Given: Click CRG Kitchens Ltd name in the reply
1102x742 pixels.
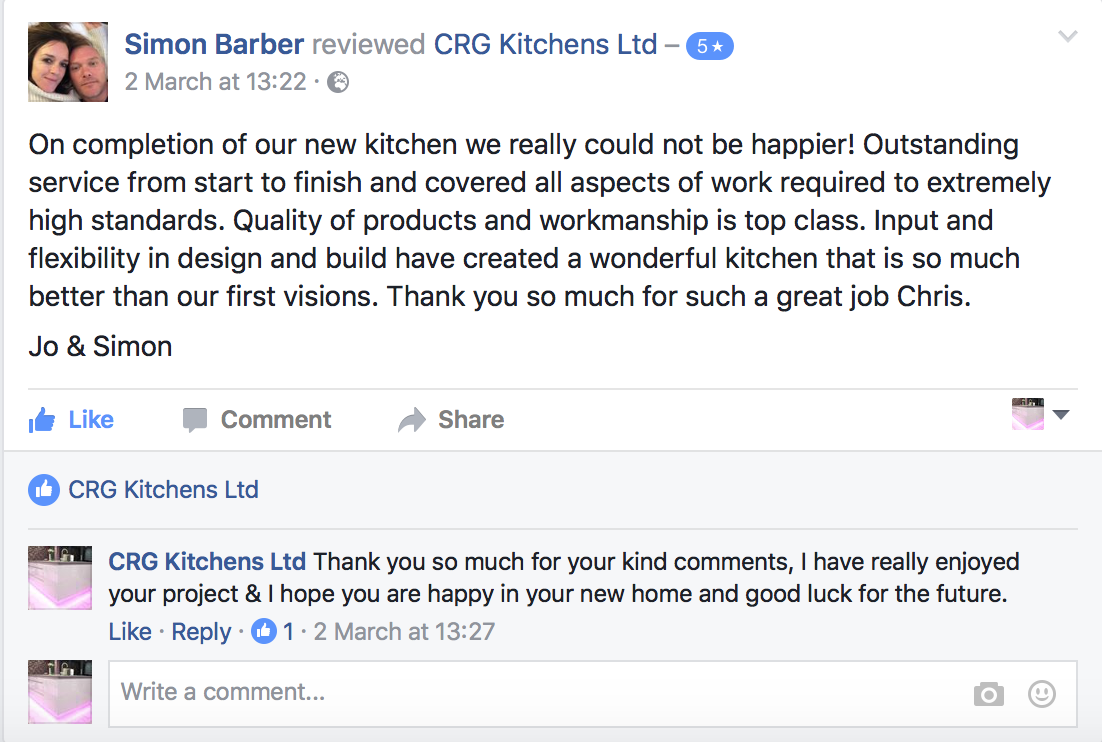Looking at the screenshot, I should [207, 562].
